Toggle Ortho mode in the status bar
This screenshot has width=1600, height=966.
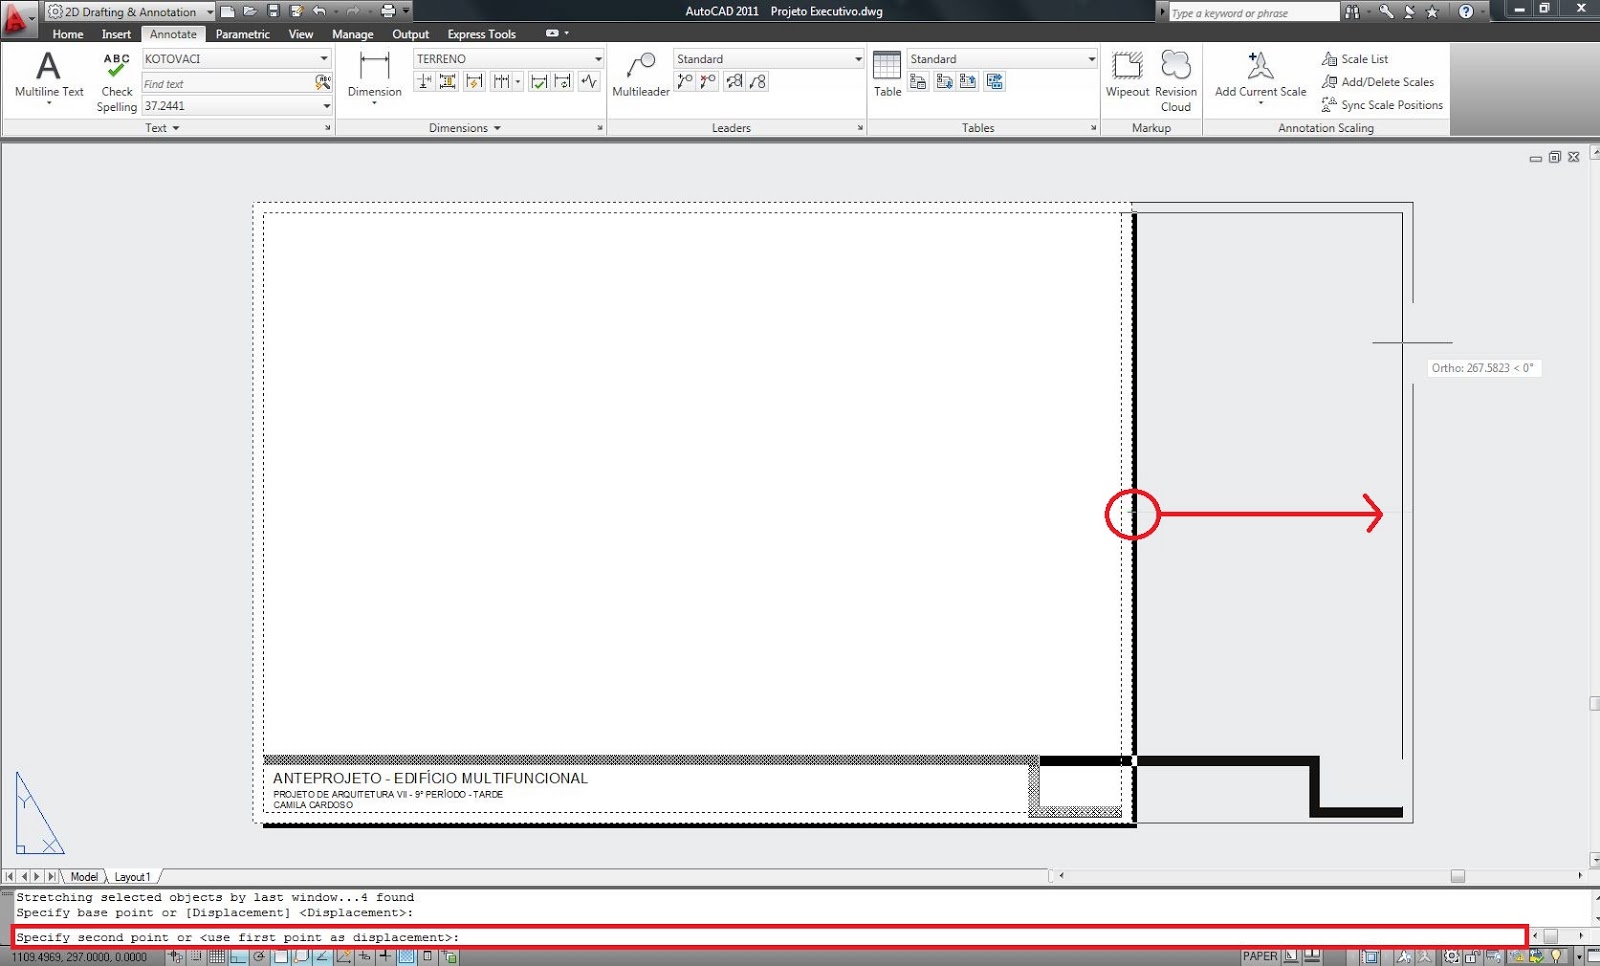tap(238, 956)
